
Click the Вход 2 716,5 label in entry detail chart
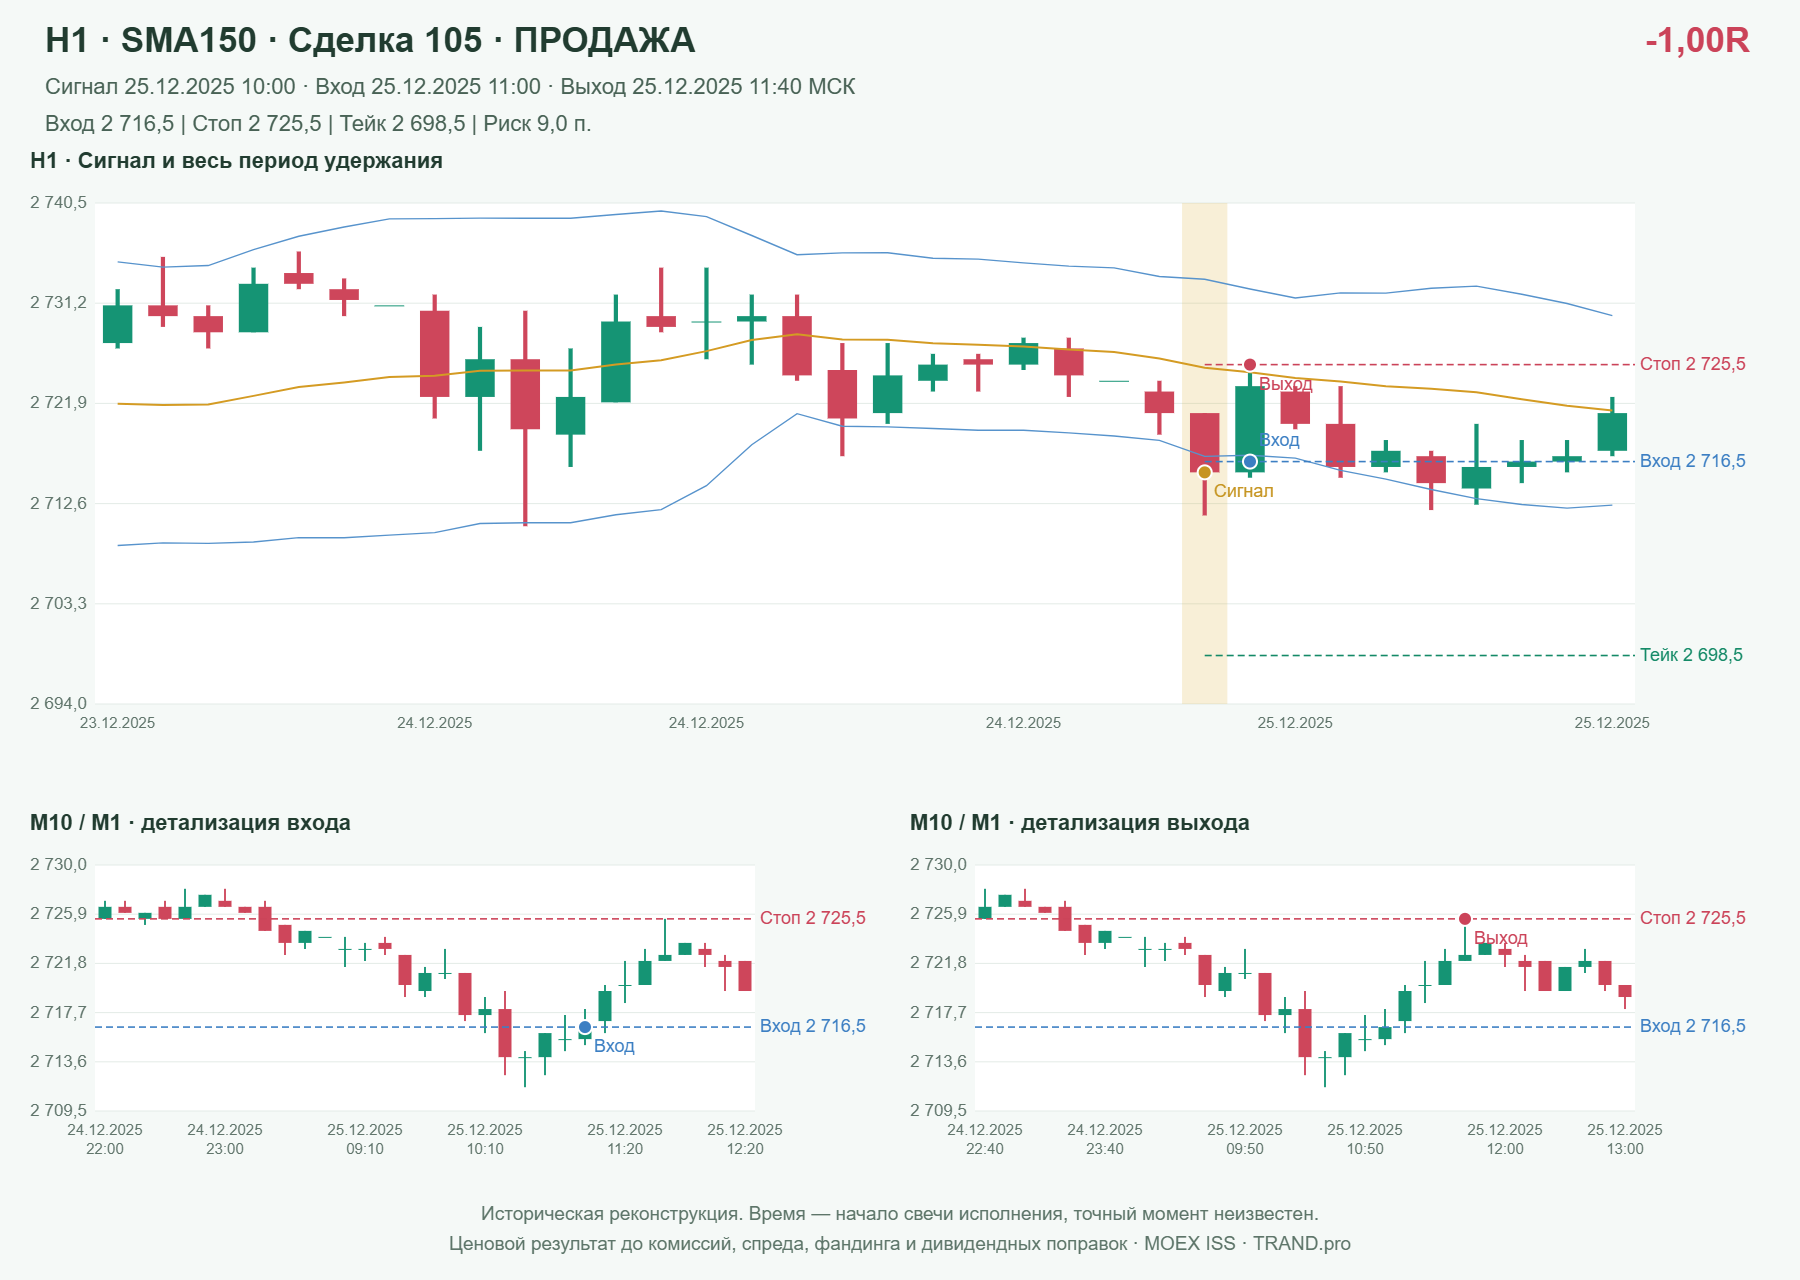(813, 1026)
